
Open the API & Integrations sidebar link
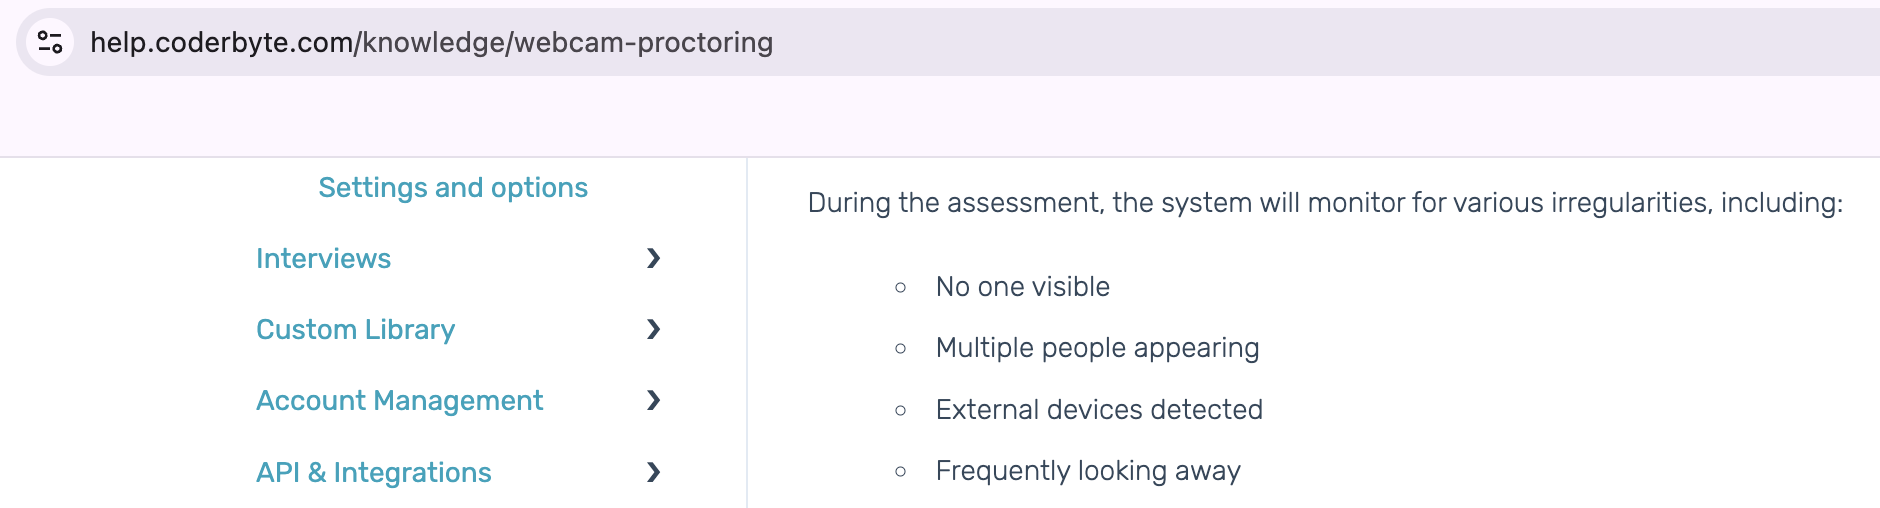(373, 472)
